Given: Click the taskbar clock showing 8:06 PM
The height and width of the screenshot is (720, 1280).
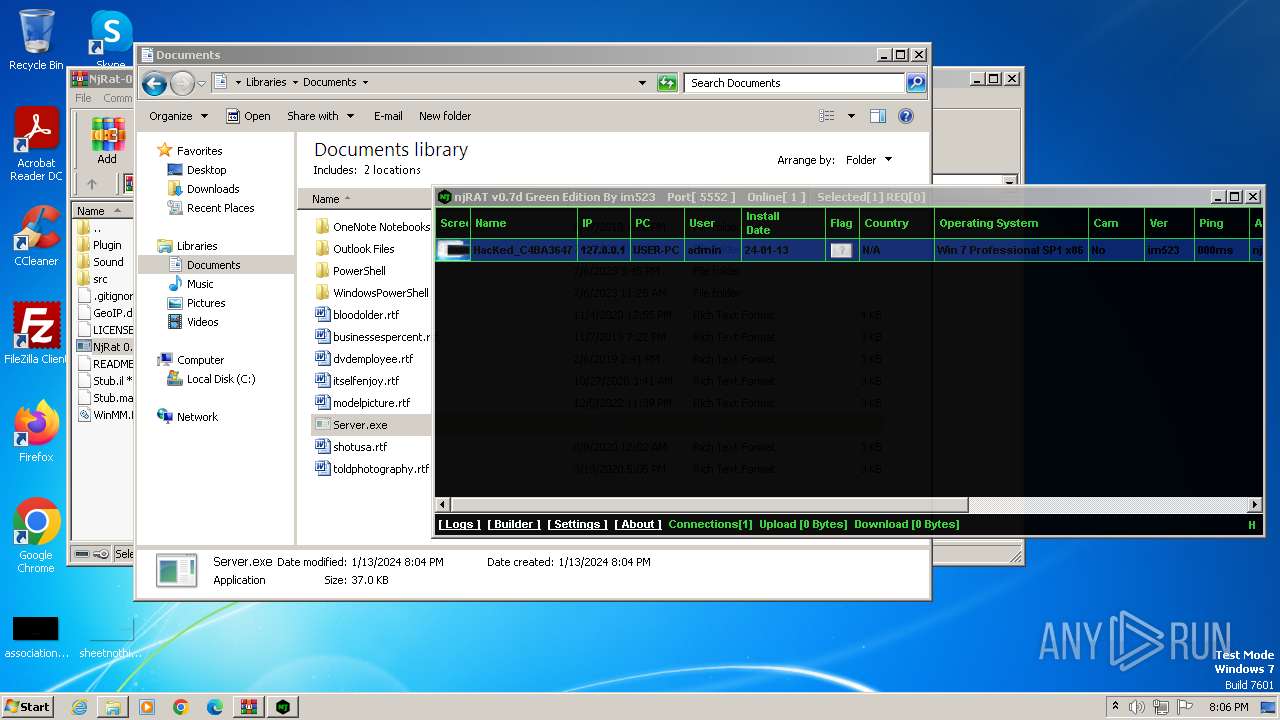Looking at the screenshot, I should click(x=1228, y=707).
